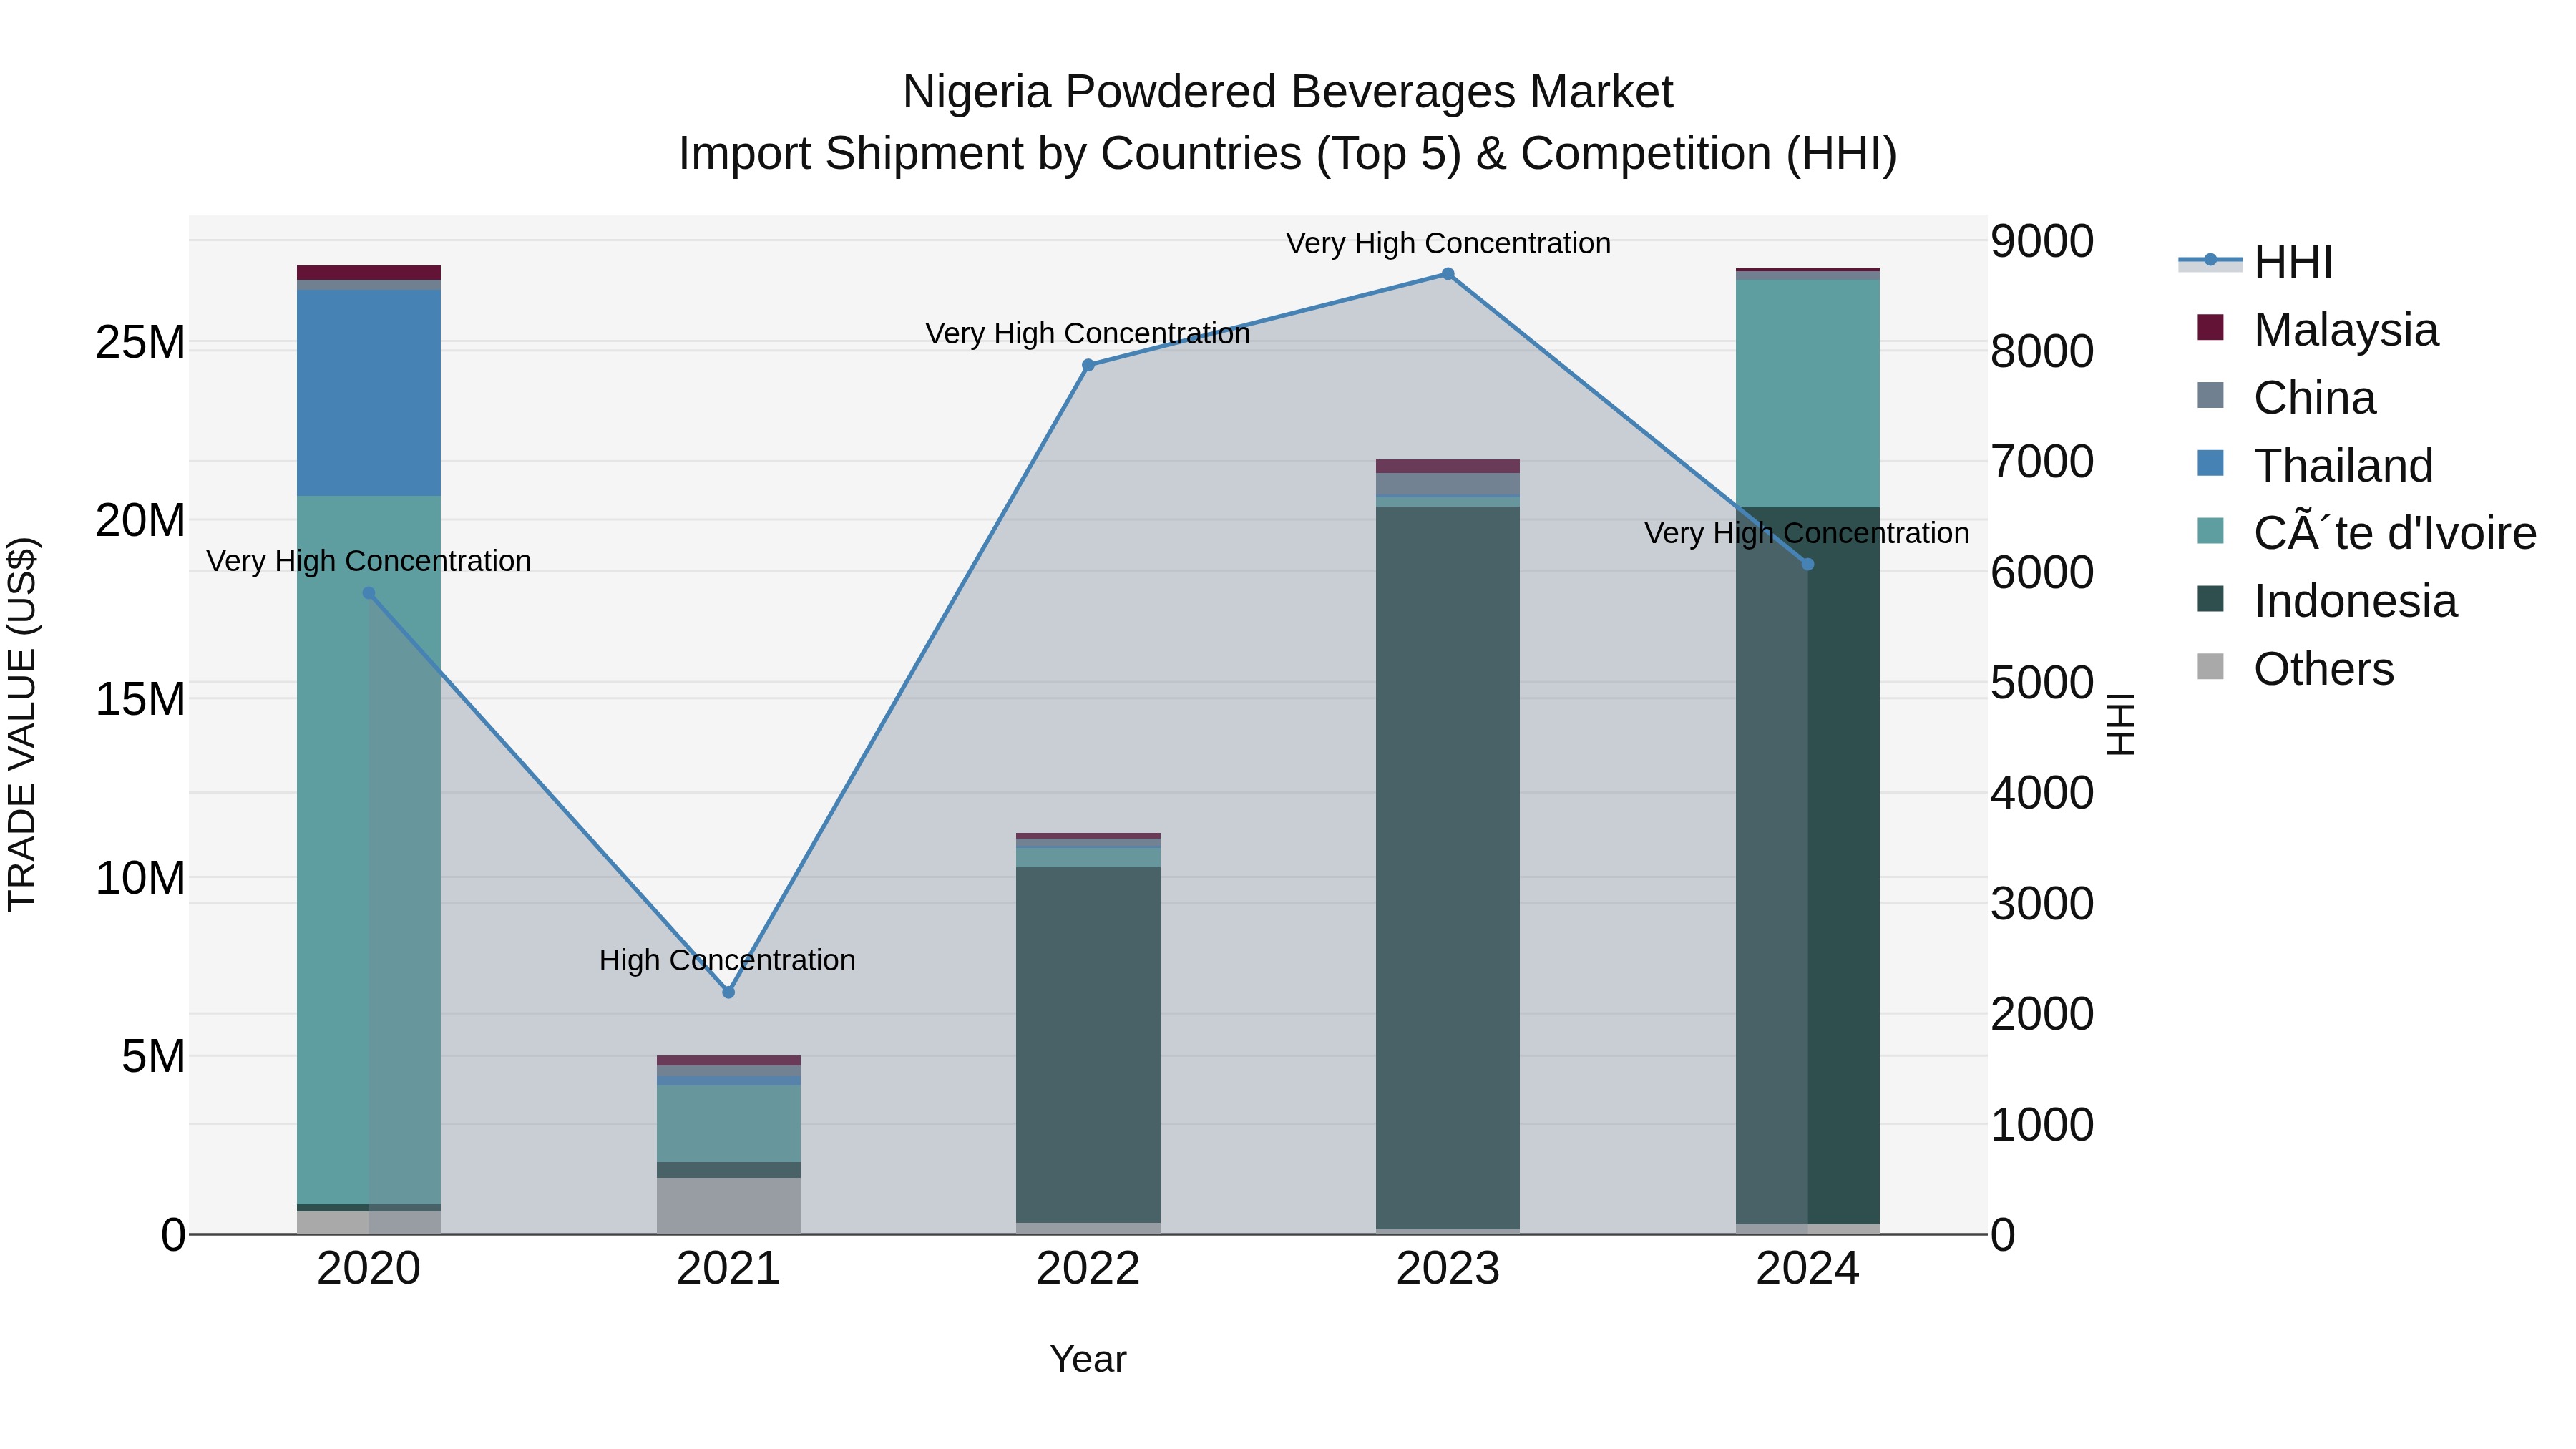The height and width of the screenshot is (1449, 2576).
Task: Click the 25M tick on left axis
Action: (140, 343)
